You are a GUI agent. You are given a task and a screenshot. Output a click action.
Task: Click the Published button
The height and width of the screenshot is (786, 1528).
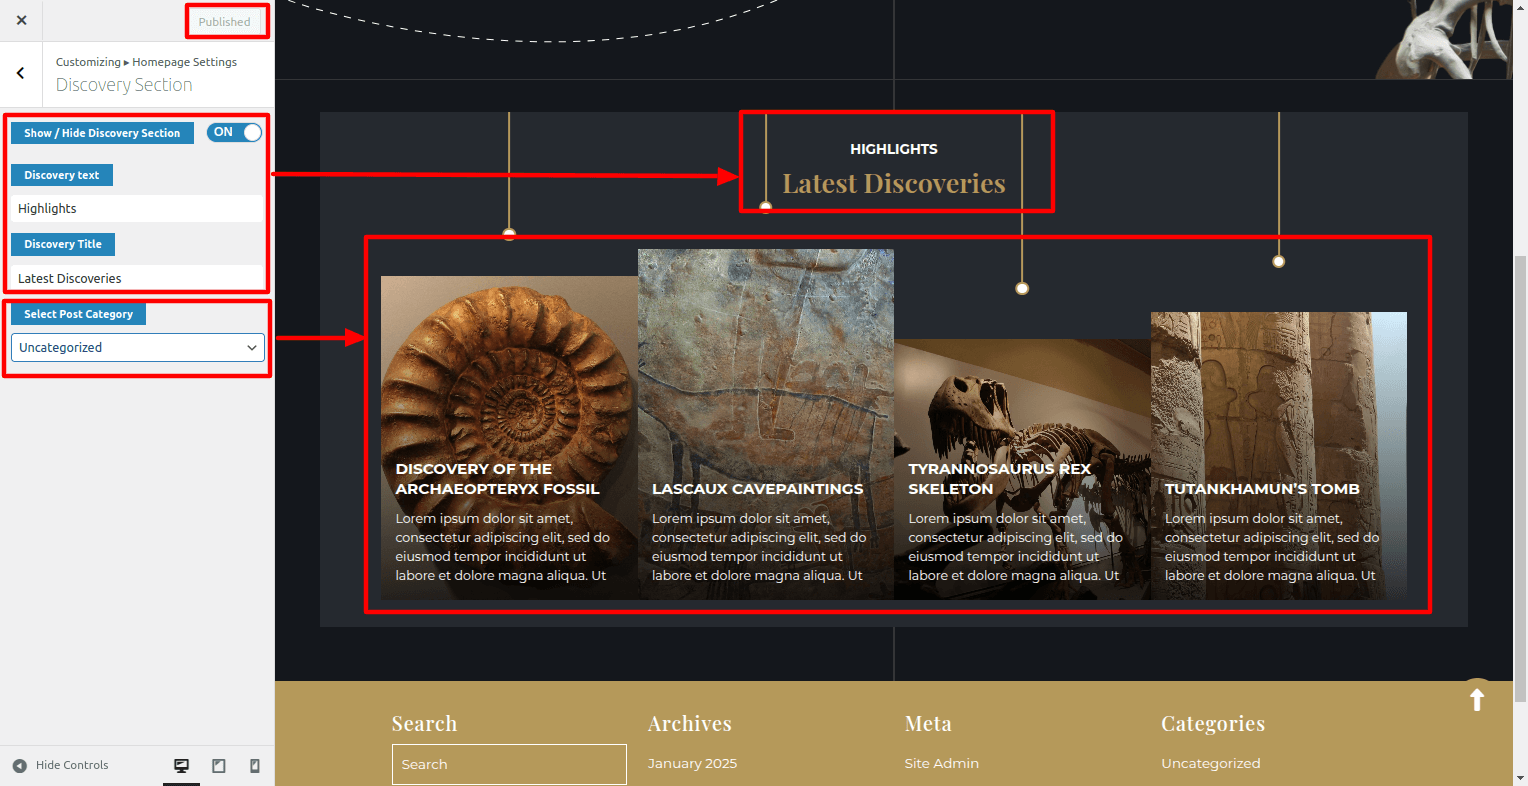click(224, 22)
